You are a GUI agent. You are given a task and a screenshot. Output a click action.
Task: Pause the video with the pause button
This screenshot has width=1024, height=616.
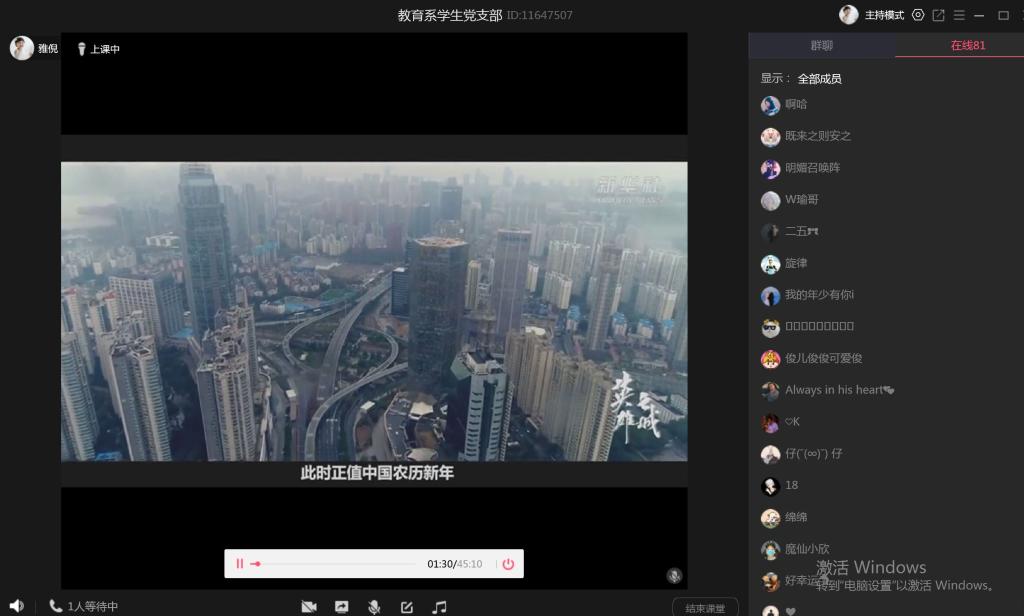[239, 564]
